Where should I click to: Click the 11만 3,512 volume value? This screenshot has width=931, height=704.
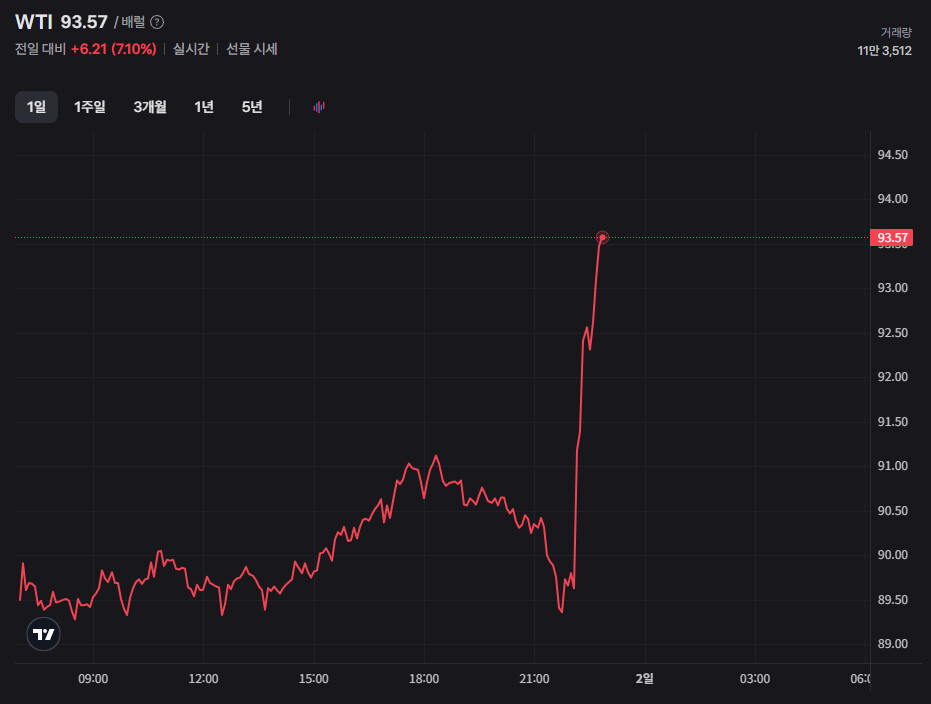884,51
